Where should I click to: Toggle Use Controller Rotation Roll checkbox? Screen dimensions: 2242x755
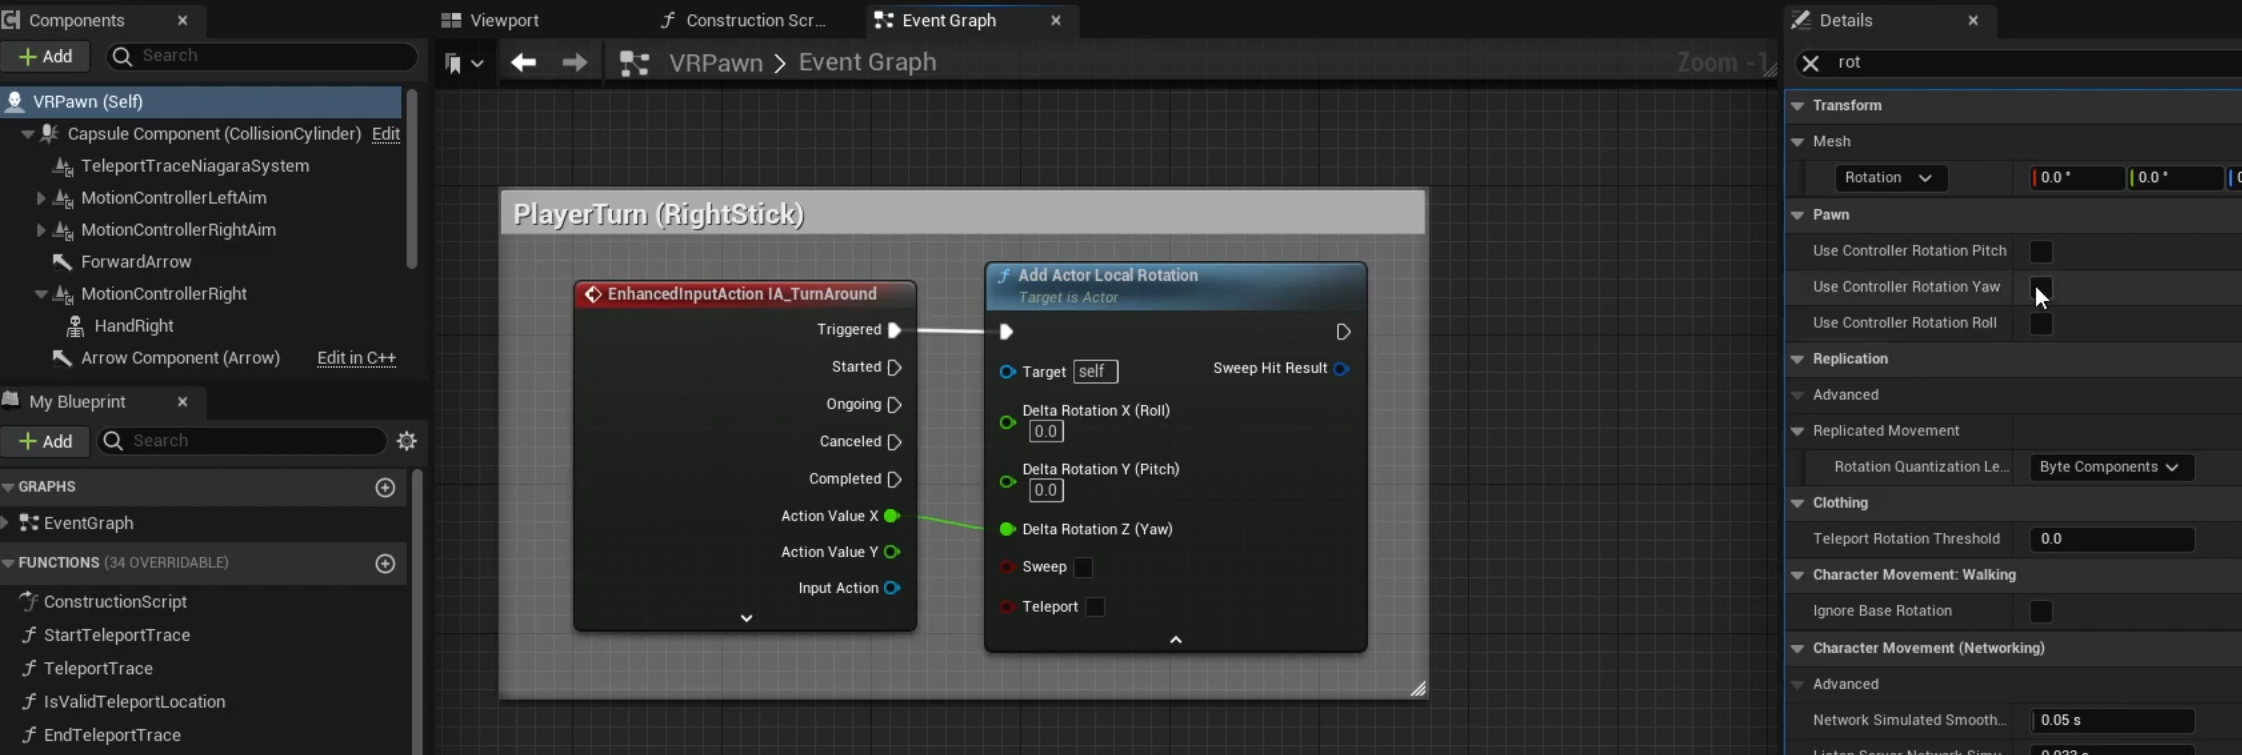click(x=2040, y=324)
